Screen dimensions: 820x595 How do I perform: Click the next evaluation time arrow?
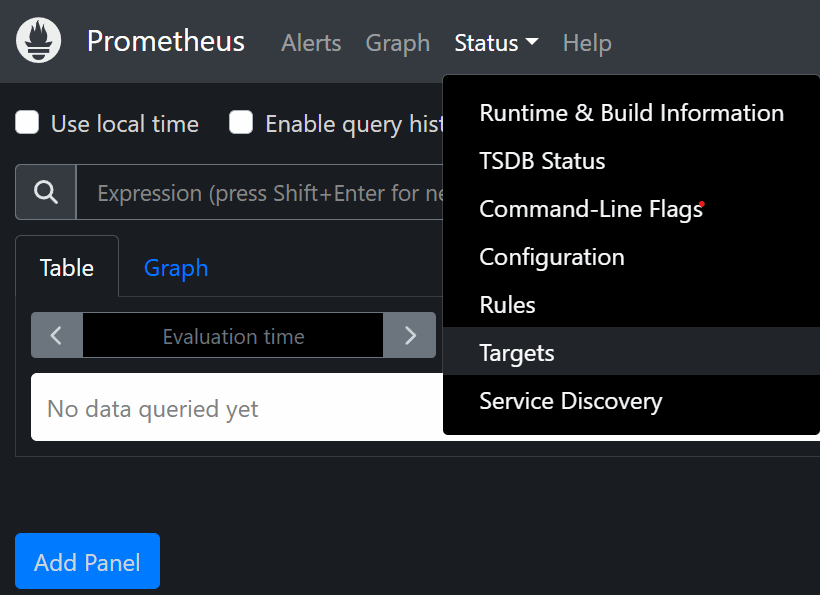[x=410, y=336]
